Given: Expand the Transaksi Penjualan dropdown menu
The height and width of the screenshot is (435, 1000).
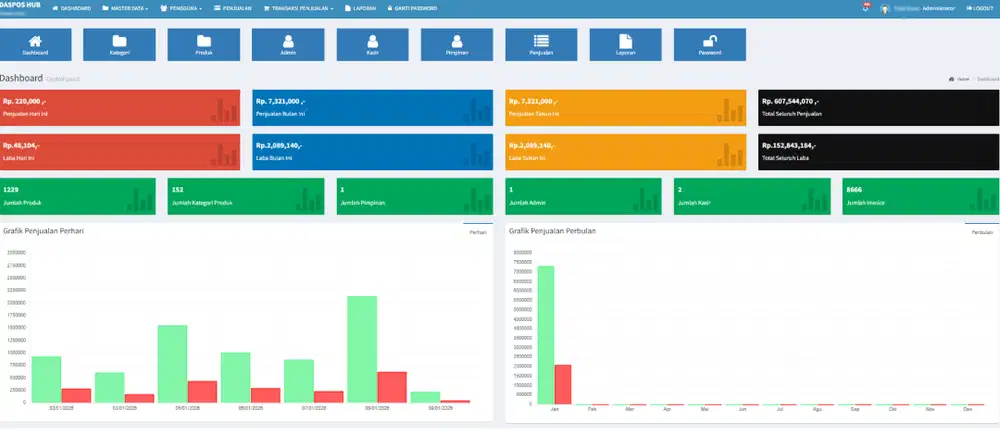Looking at the screenshot, I should click(x=299, y=8).
